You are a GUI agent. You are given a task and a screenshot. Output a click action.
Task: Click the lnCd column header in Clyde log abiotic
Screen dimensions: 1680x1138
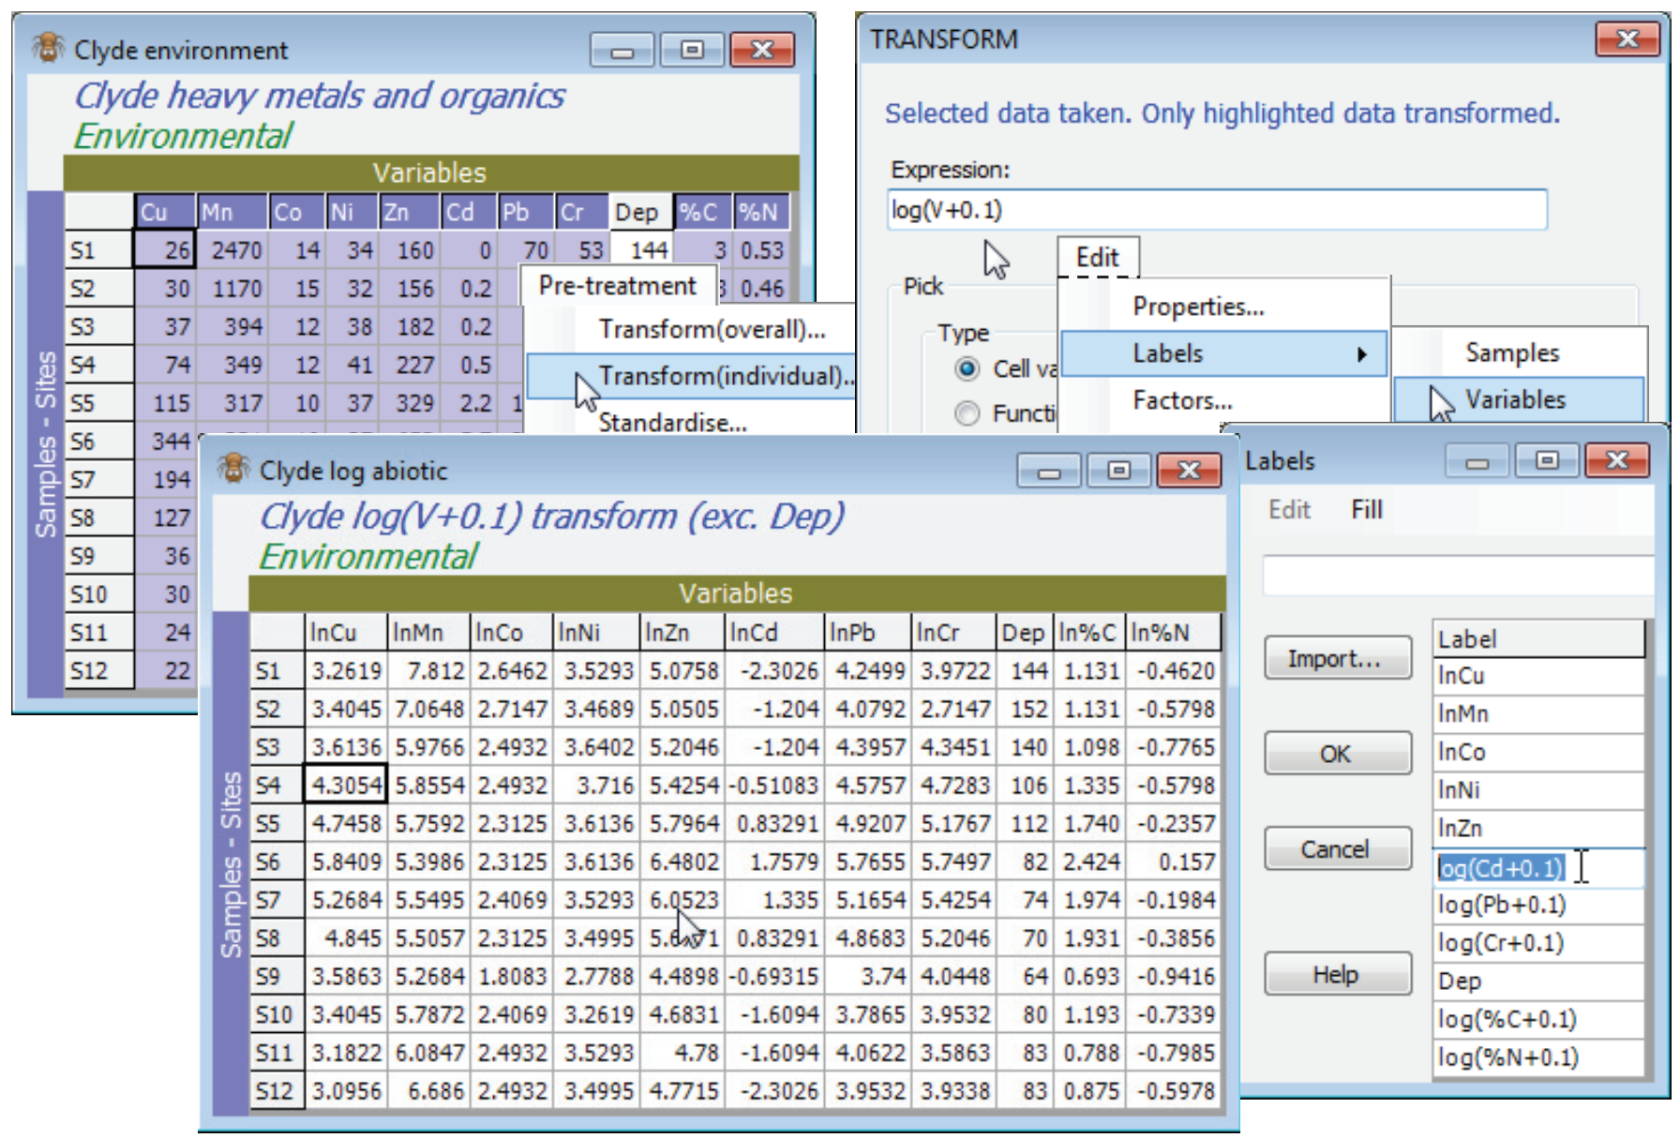click(x=774, y=633)
